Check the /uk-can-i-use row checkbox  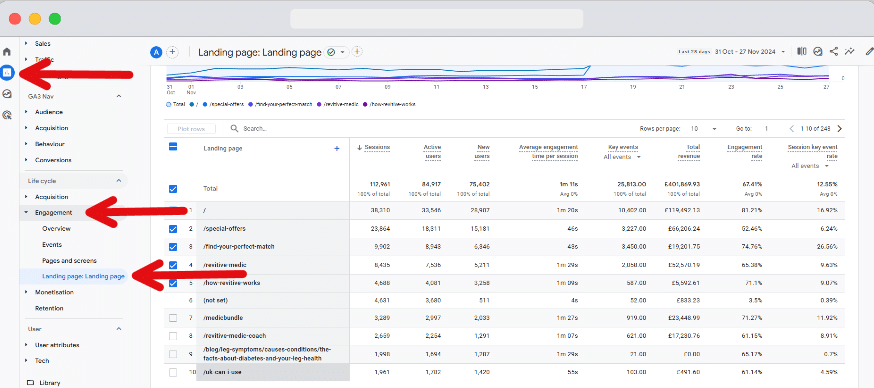pyautogui.click(x=173, y=372)
